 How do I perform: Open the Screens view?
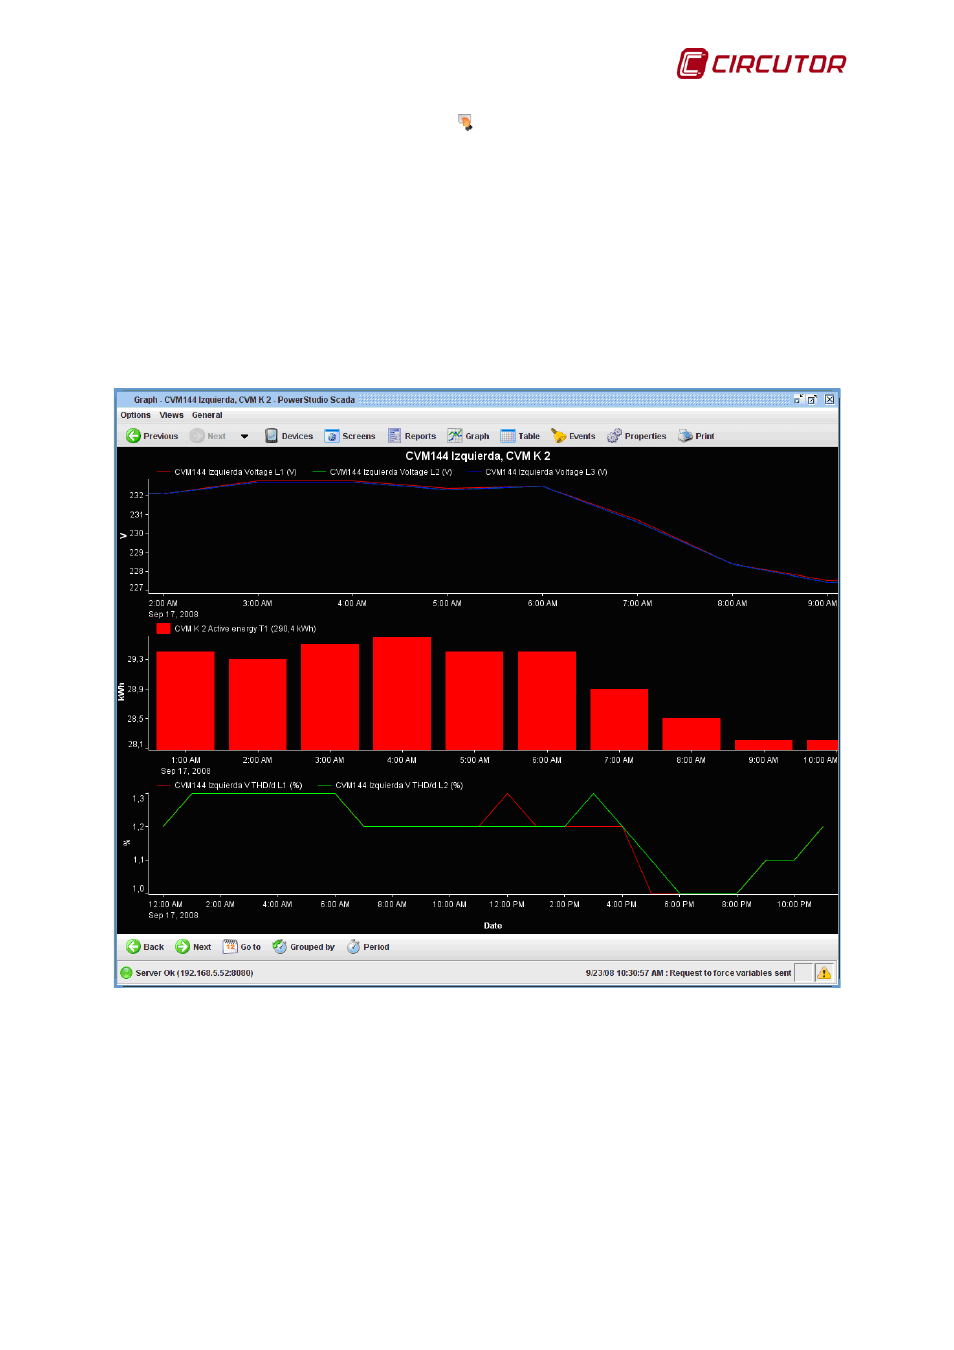tap(350, 436)
